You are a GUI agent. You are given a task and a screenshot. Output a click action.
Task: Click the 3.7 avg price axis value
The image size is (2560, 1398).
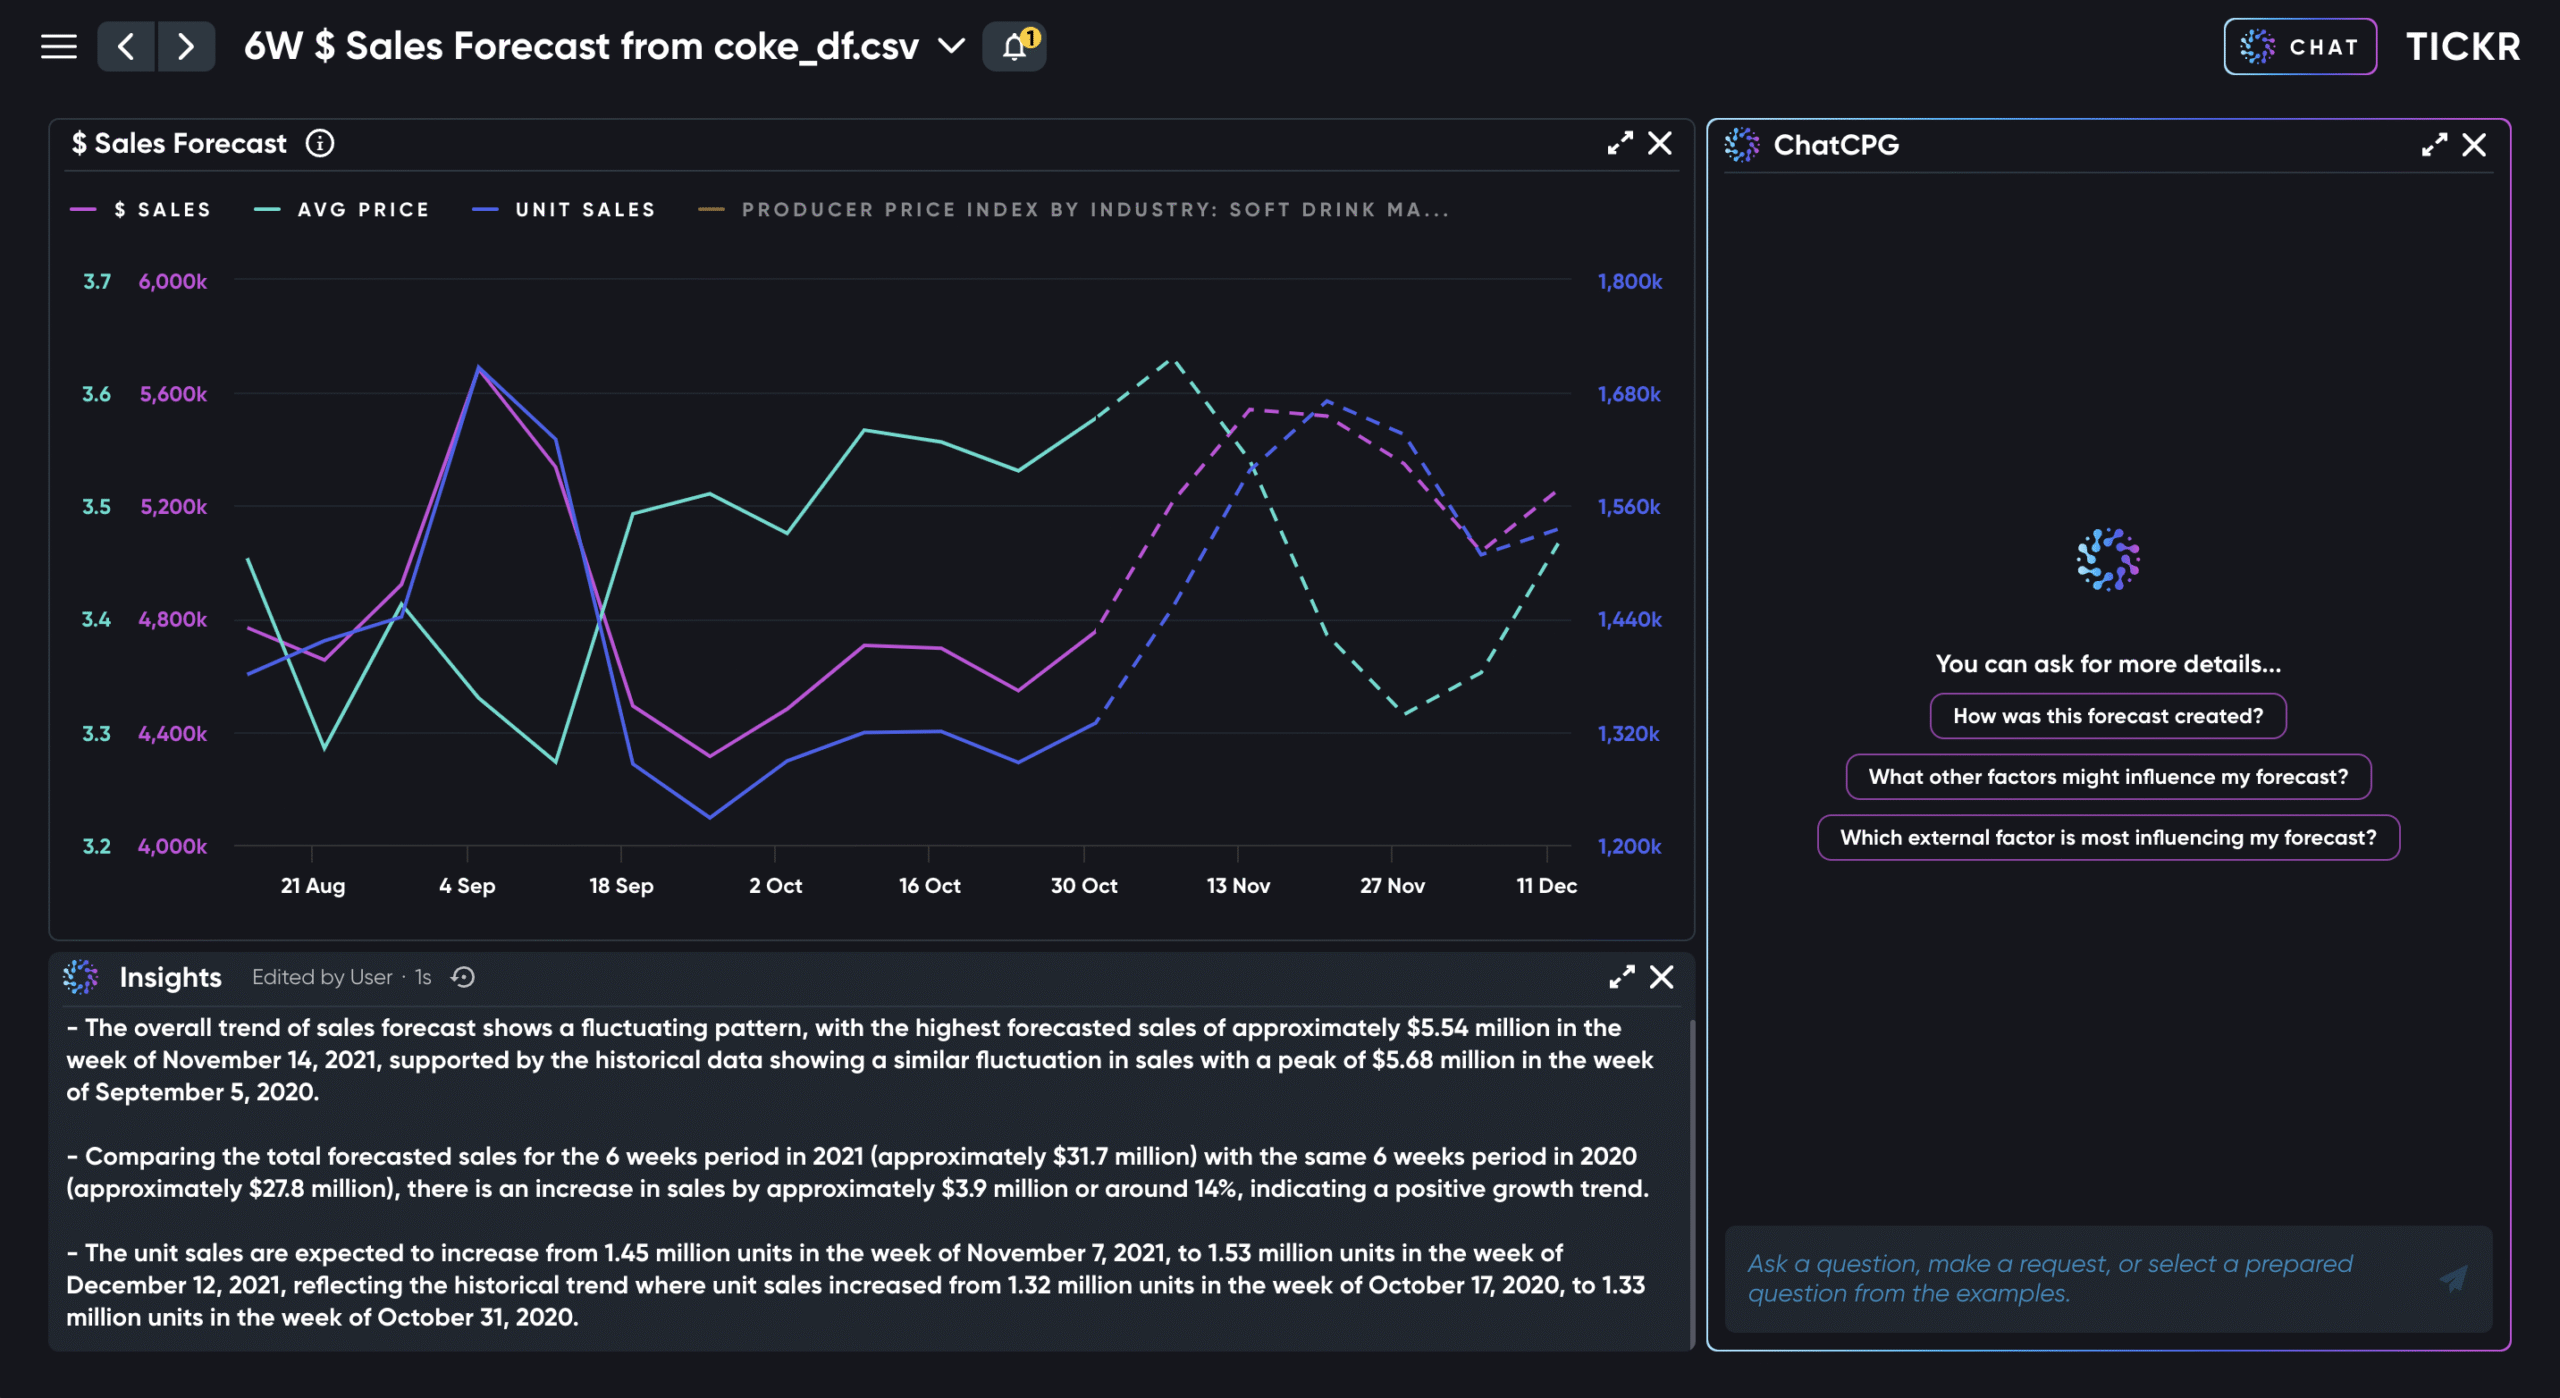click(x=97, y=282)
